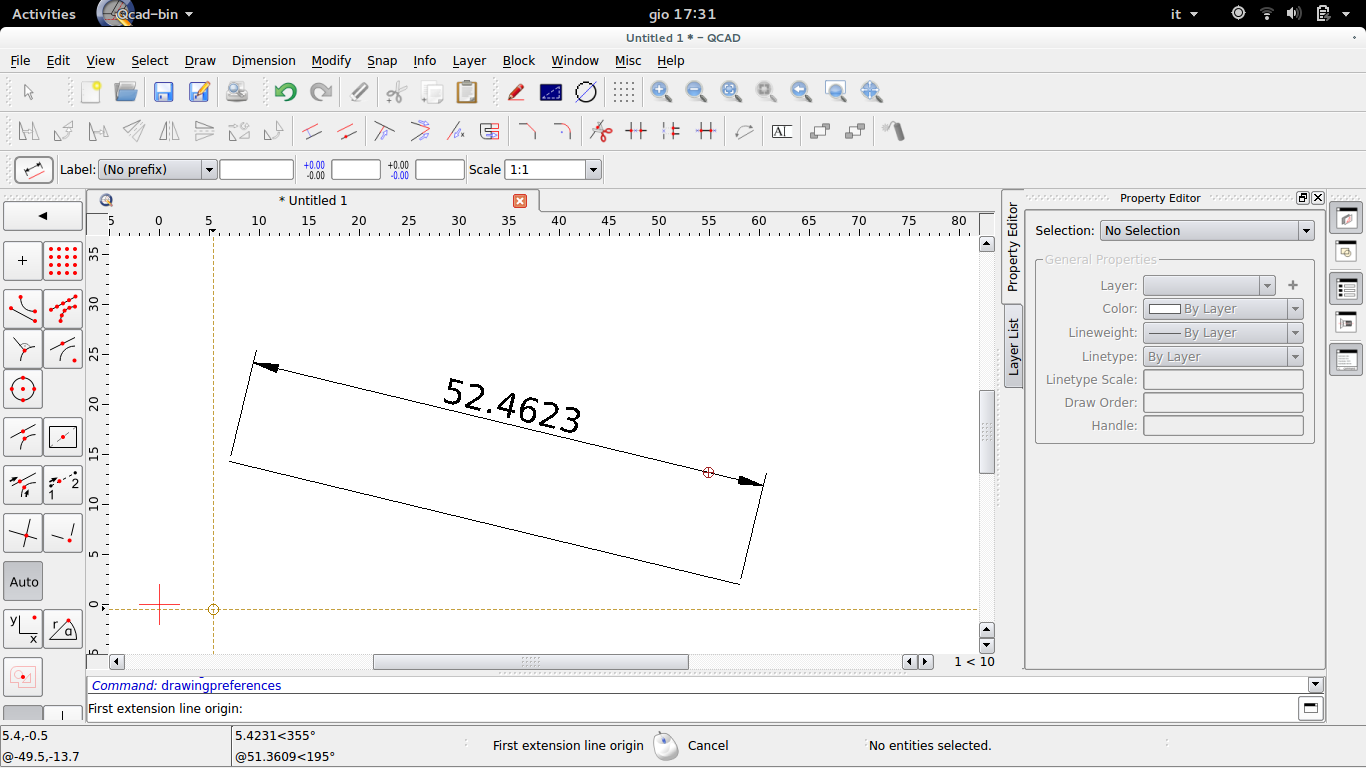Click the Redo arrow icon
This screenshot has height=768, width=1366.
pyautogui.click(x=321, y=92)
